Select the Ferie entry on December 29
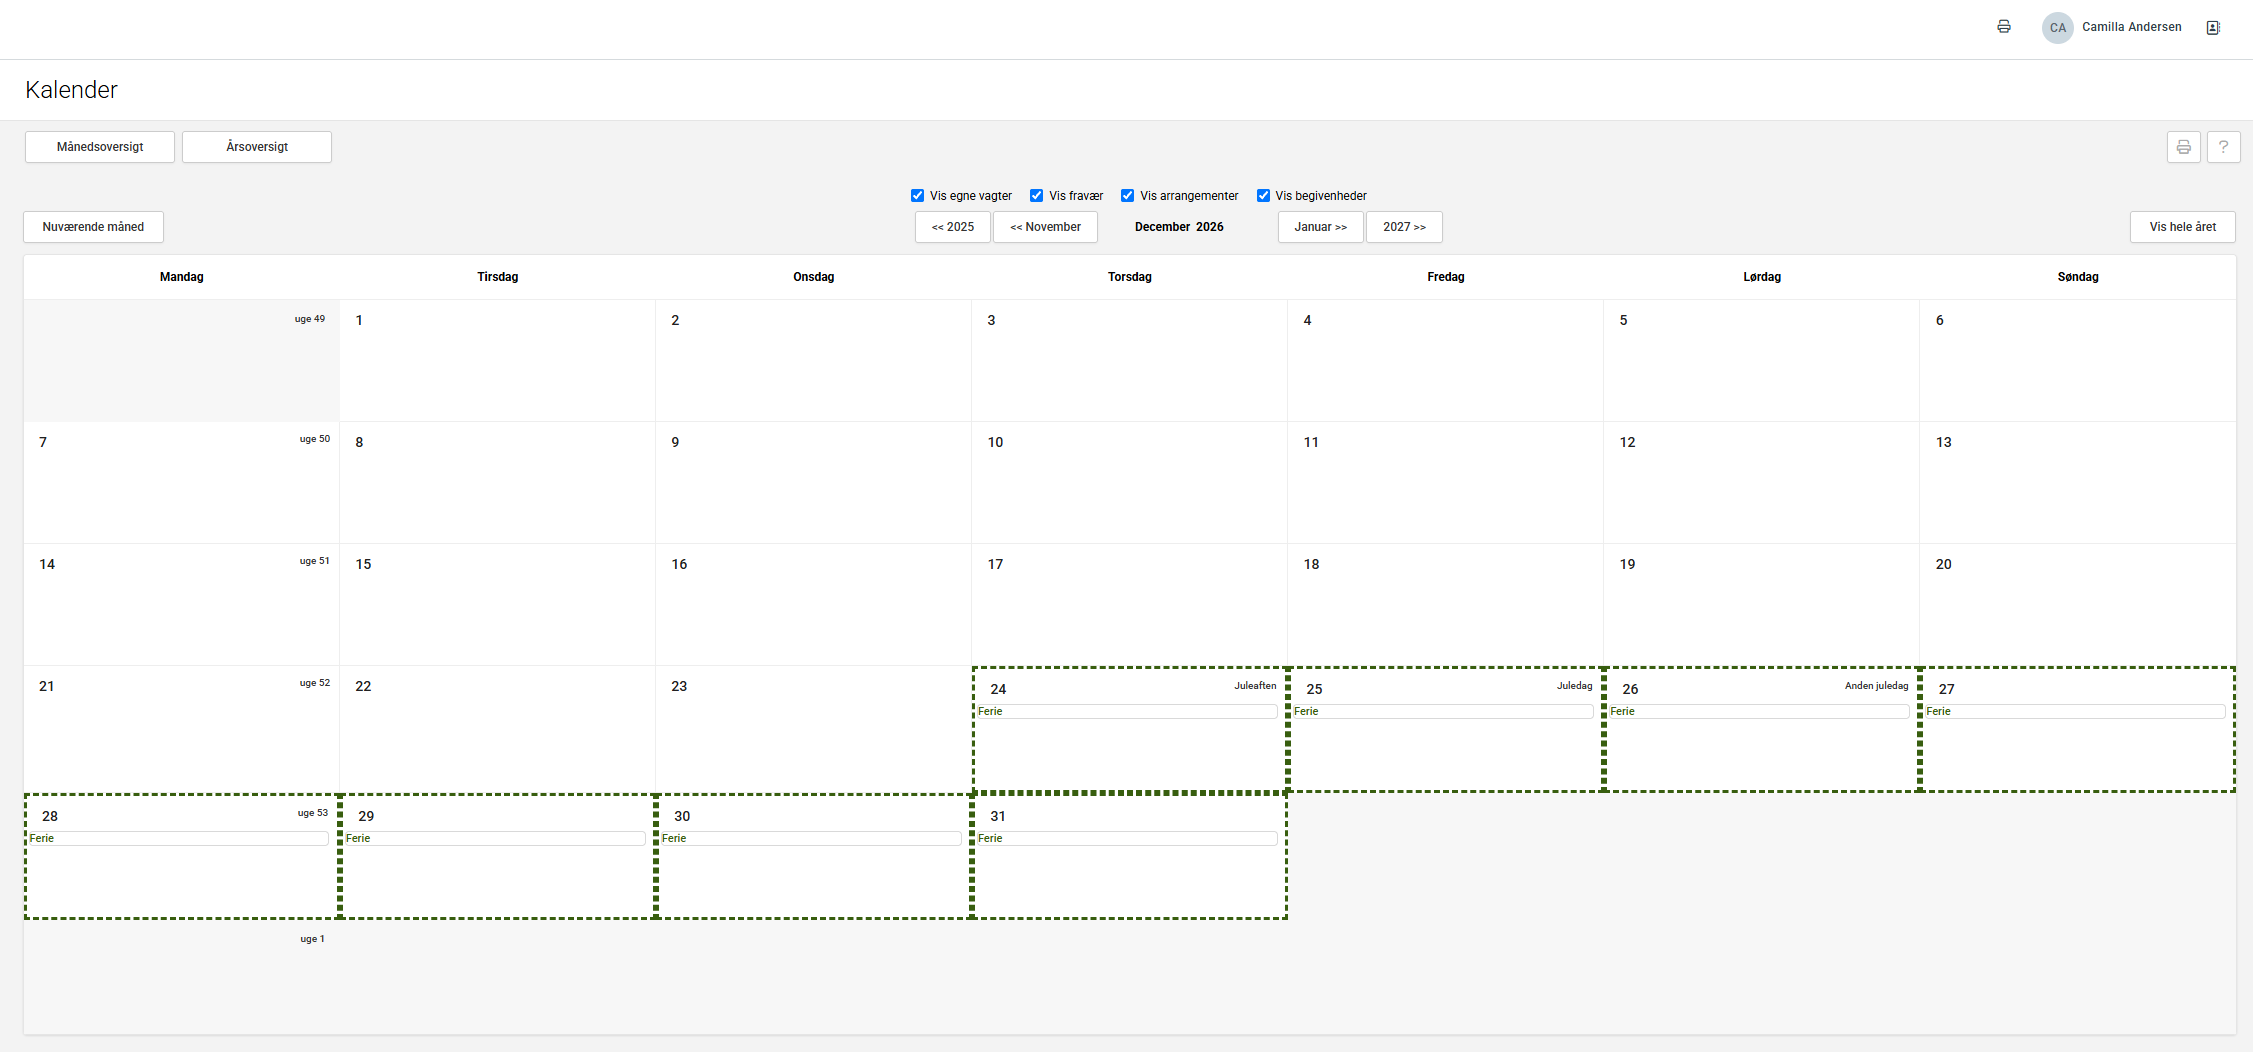The width and height of the screenshot is (2253, 1052). click(x=495, y=839)
